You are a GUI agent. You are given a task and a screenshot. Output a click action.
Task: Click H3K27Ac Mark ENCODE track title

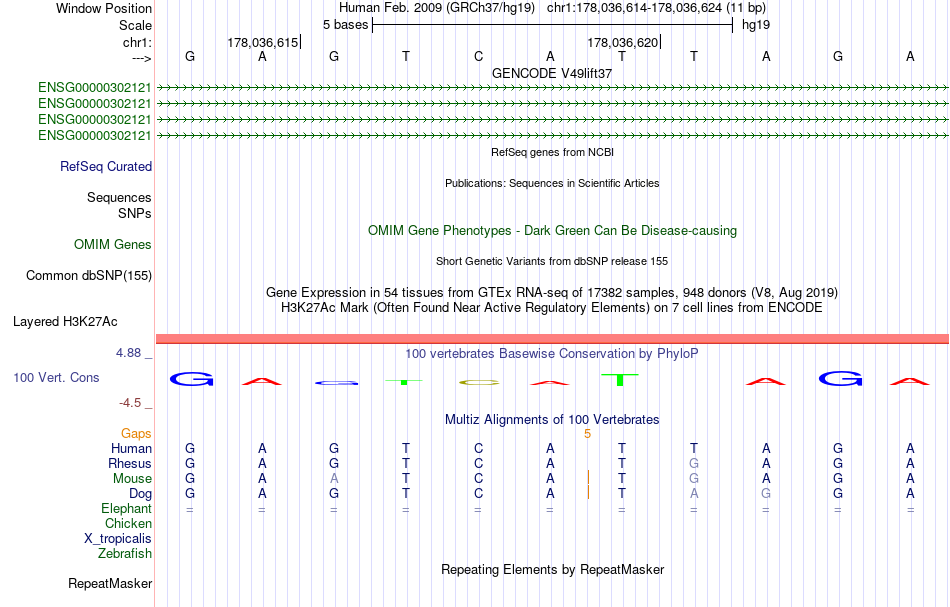pos(552,308)
